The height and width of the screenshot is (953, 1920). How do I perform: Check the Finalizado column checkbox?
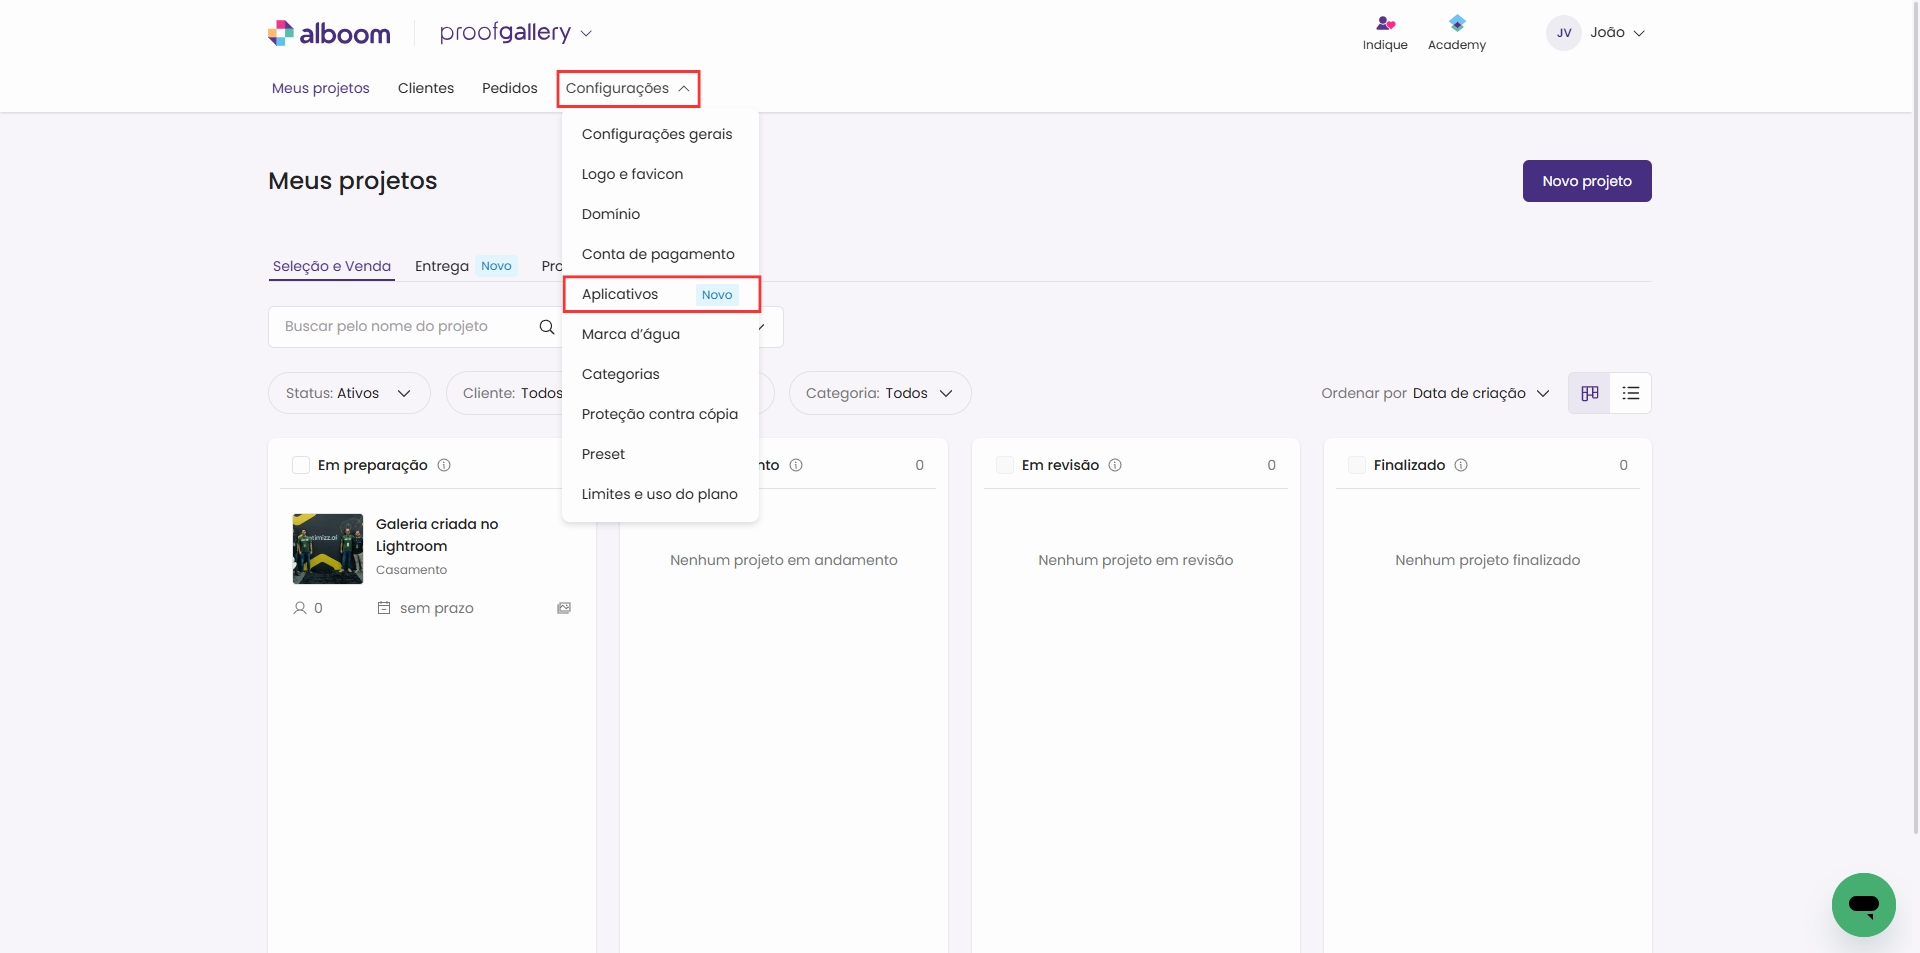tap(1357, 465)
